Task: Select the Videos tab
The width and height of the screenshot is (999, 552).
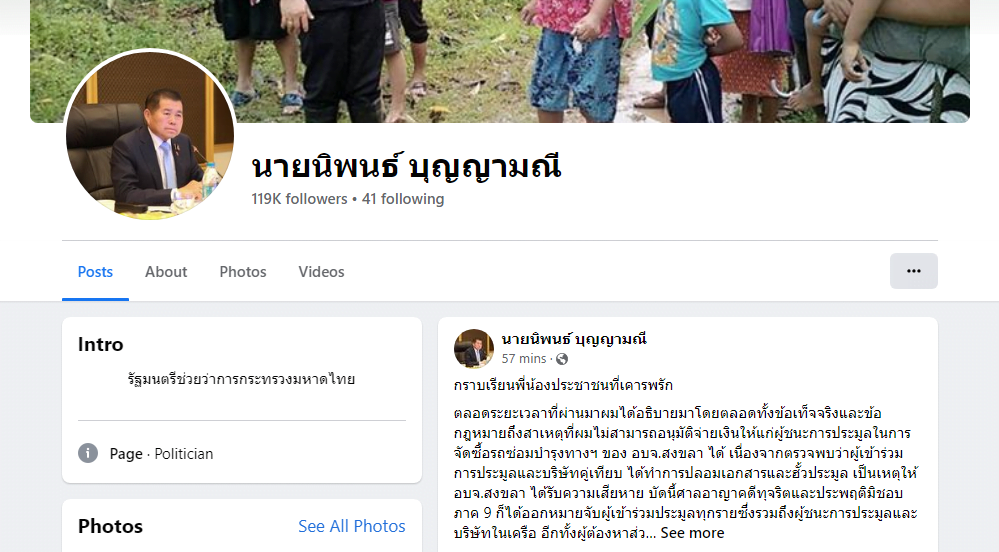Action: (x=321, y=272)
